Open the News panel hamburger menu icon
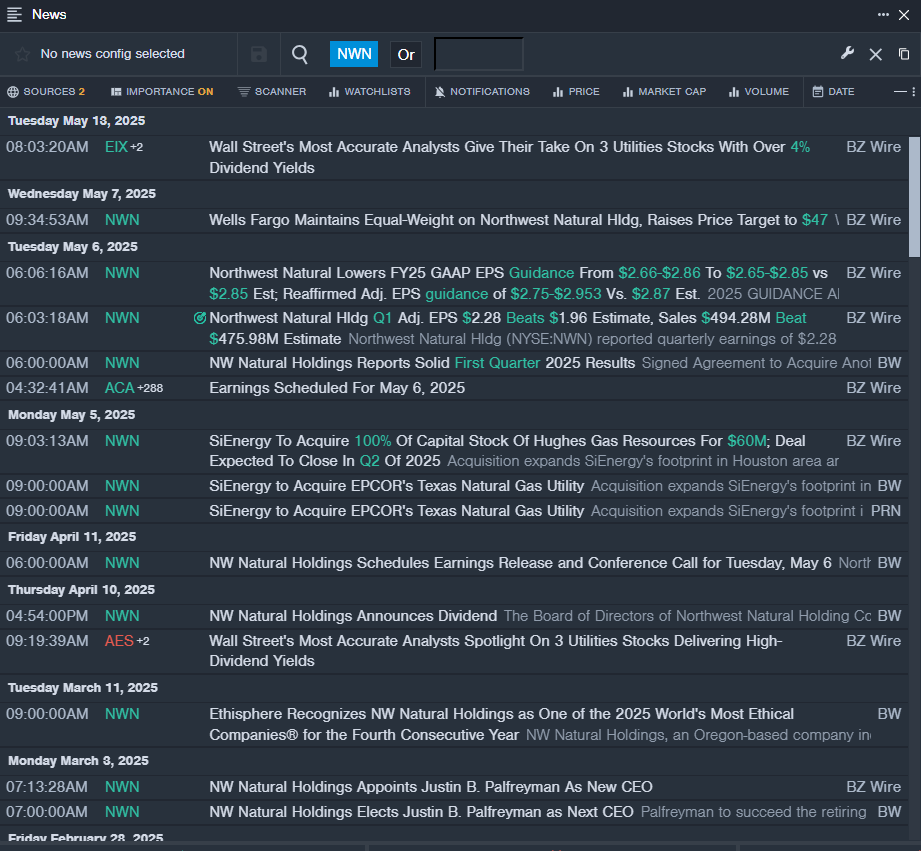The image size is (921, 851). (14, 15)
